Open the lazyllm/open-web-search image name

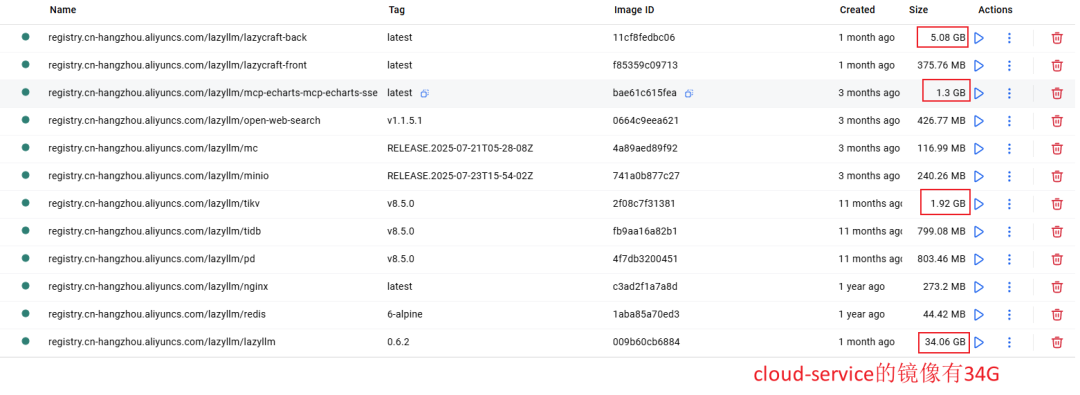pyautogui.click(x=184, y=121)
